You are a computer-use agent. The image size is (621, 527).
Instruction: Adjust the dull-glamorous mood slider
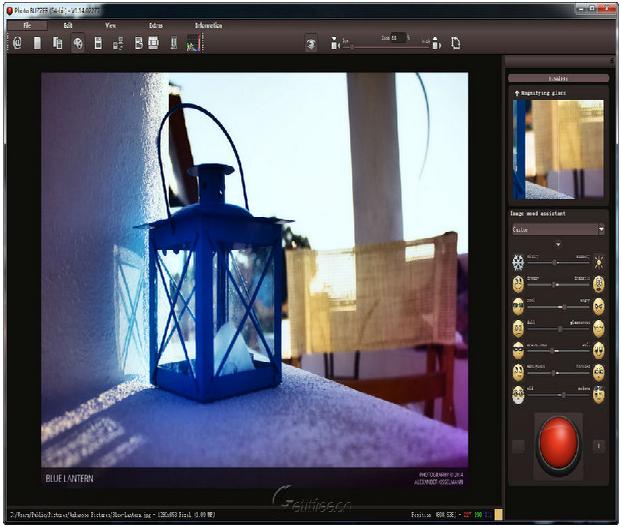click(x=558, y=329)
